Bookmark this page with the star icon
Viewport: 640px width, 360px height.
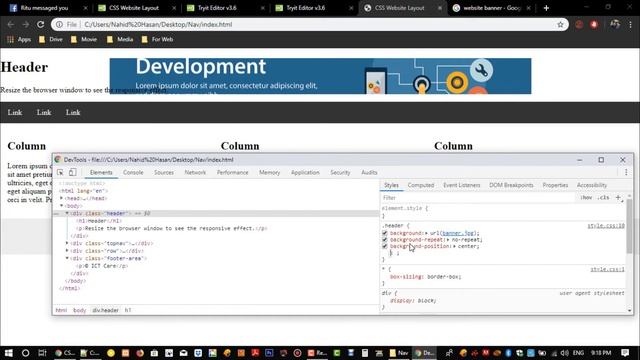pyautogui.click(x=560, y=24)
